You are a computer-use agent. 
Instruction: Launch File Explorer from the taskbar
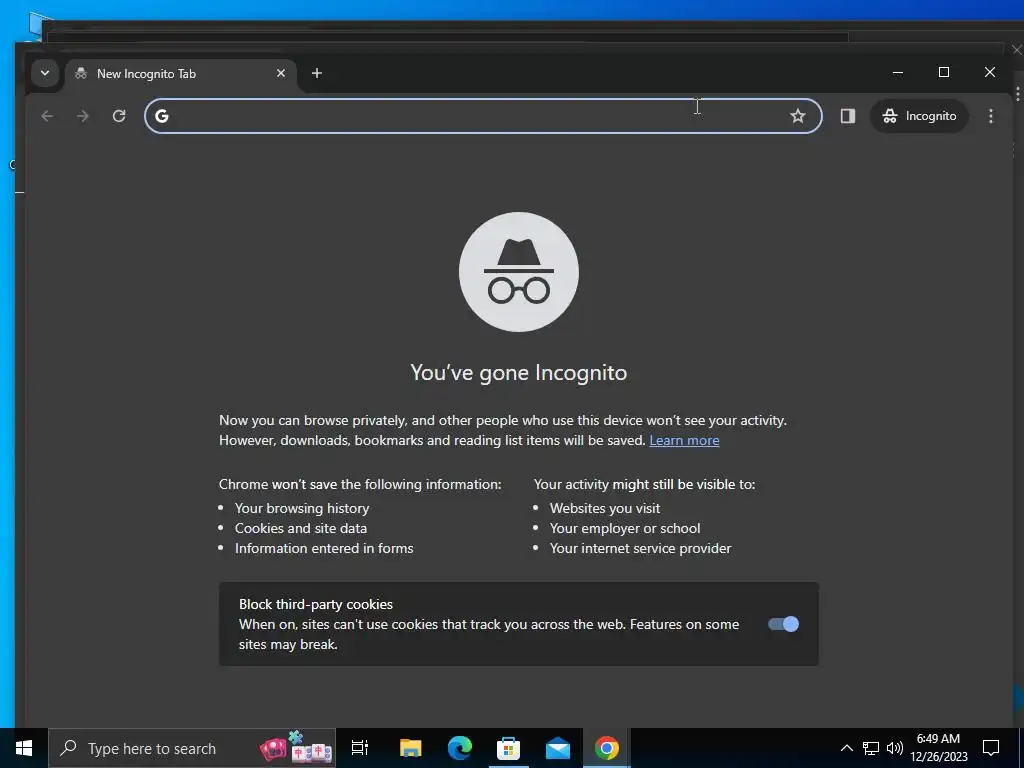click(x=411, y=748)
